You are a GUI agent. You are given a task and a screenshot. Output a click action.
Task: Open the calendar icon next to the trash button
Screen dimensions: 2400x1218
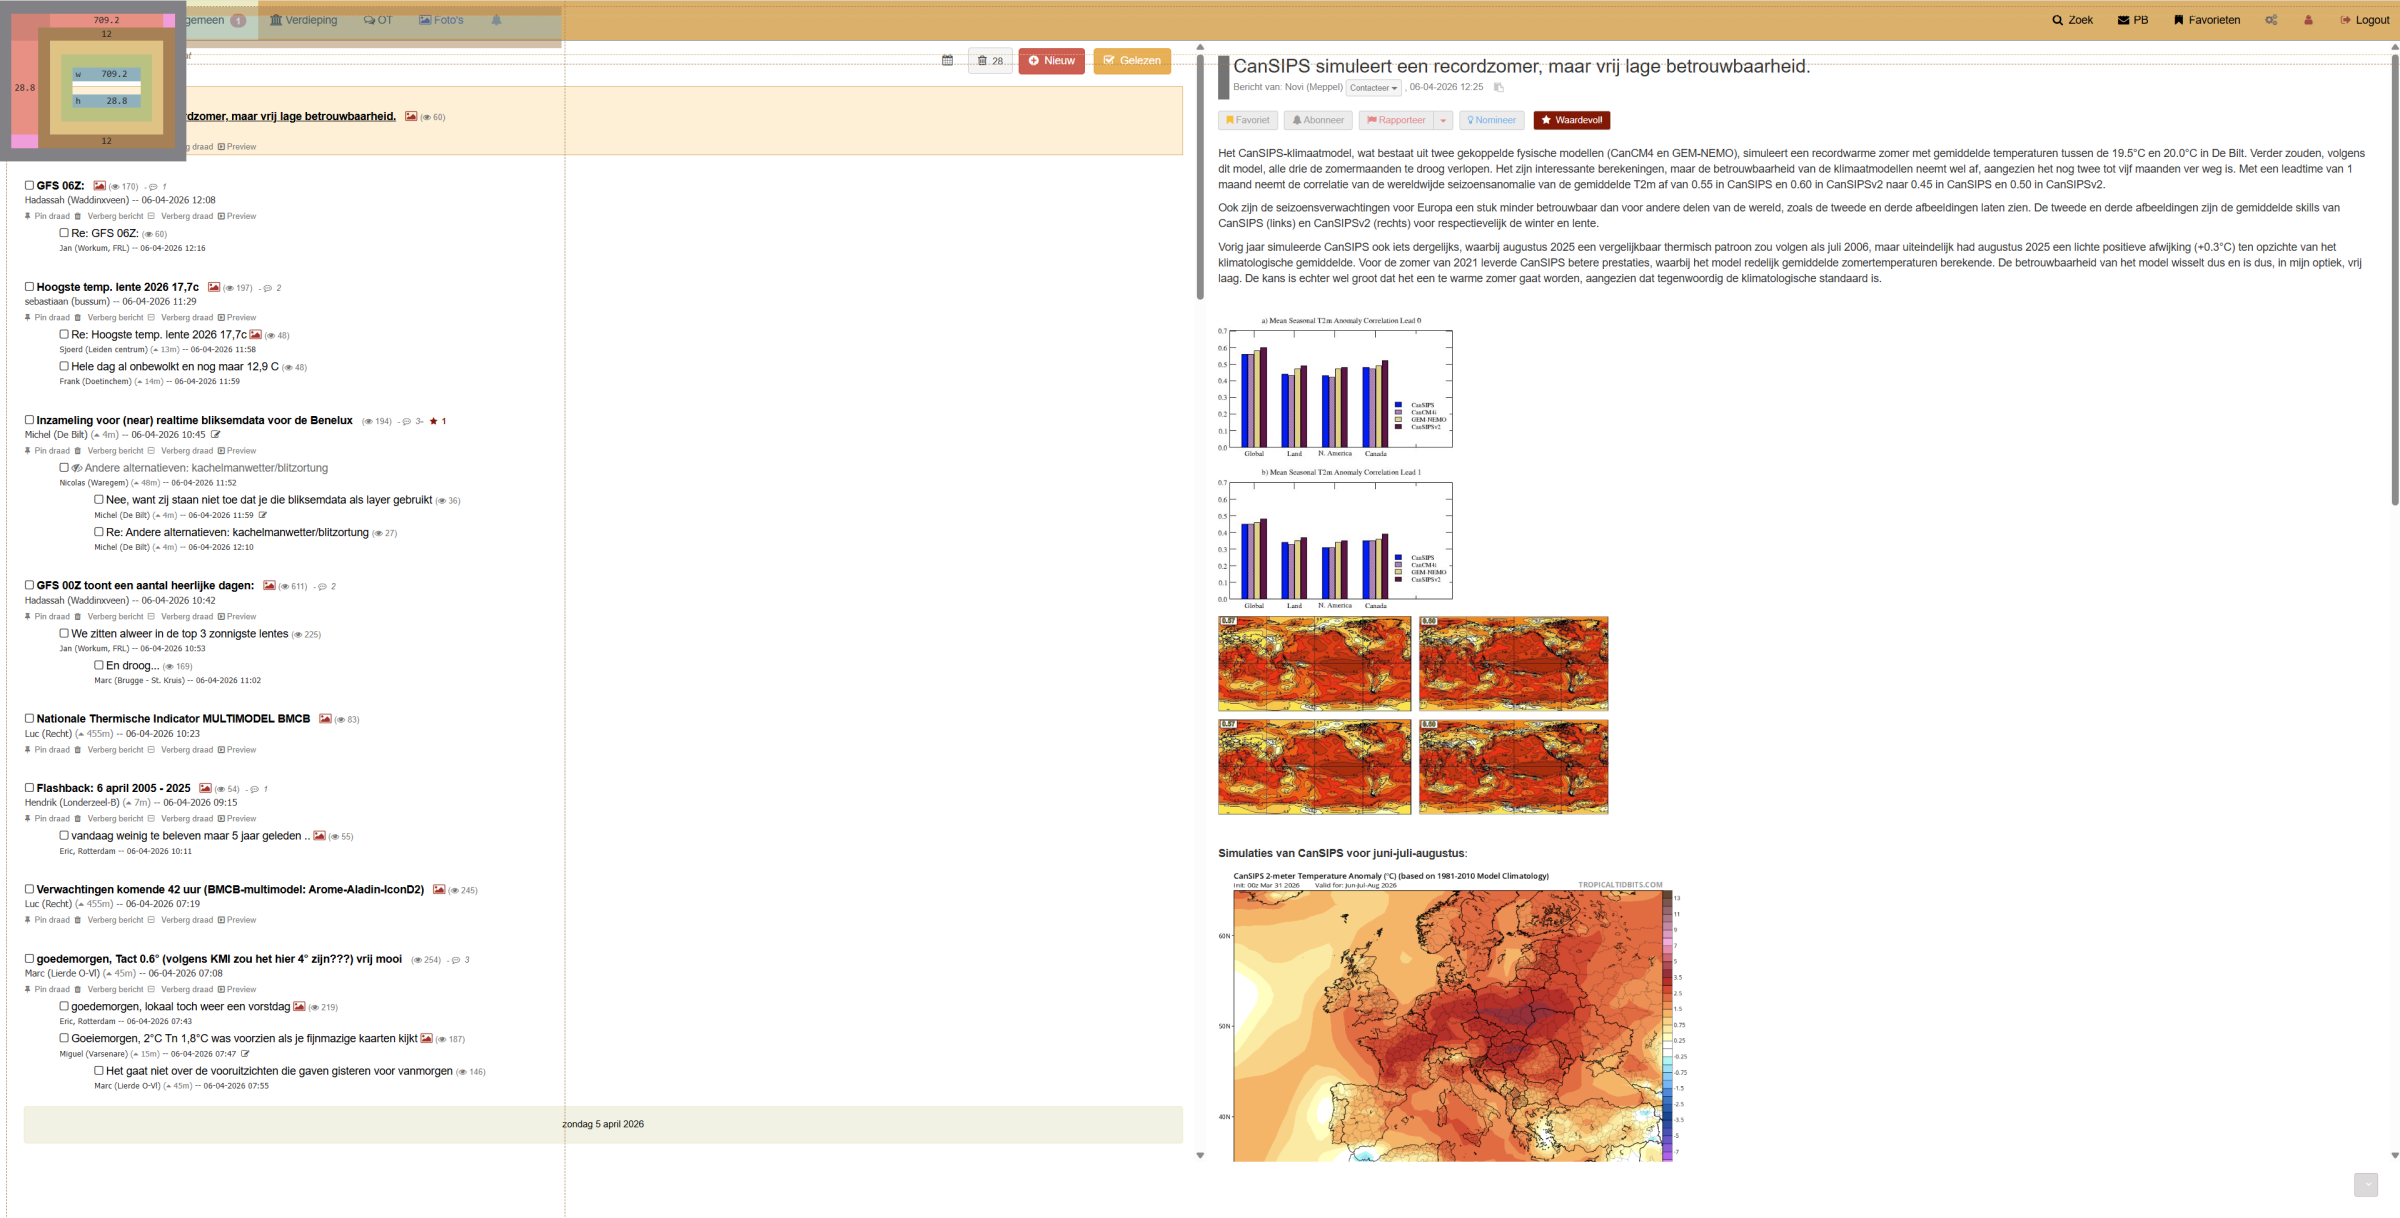tap(947, 61)
